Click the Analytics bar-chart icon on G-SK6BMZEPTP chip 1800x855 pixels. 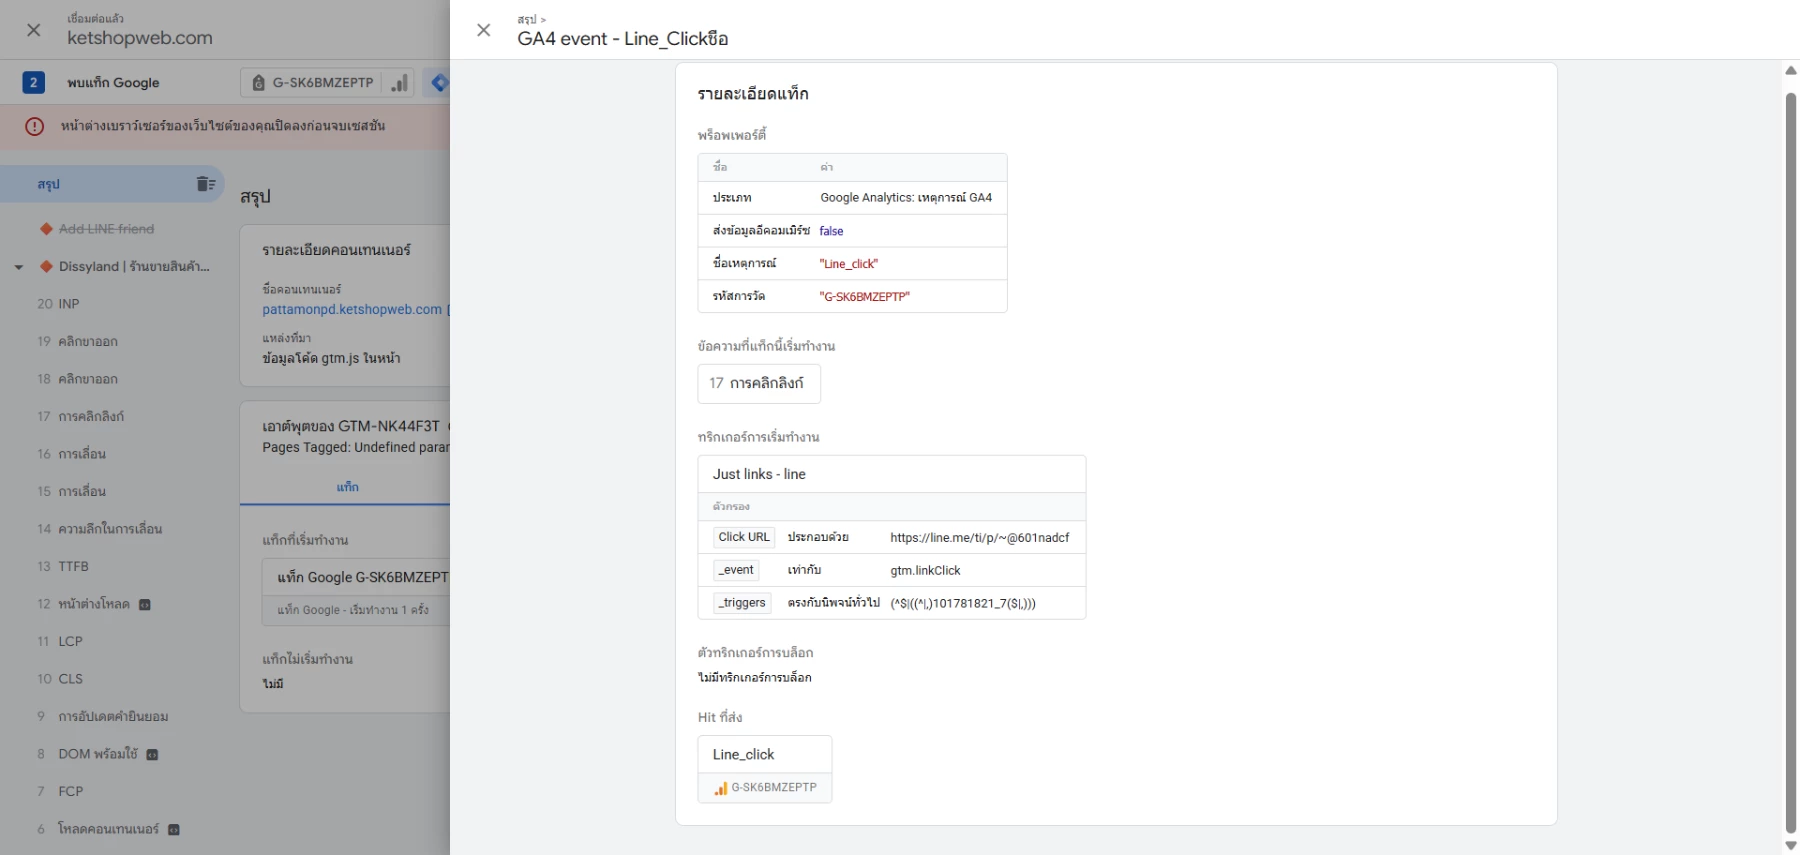[399, 83]
